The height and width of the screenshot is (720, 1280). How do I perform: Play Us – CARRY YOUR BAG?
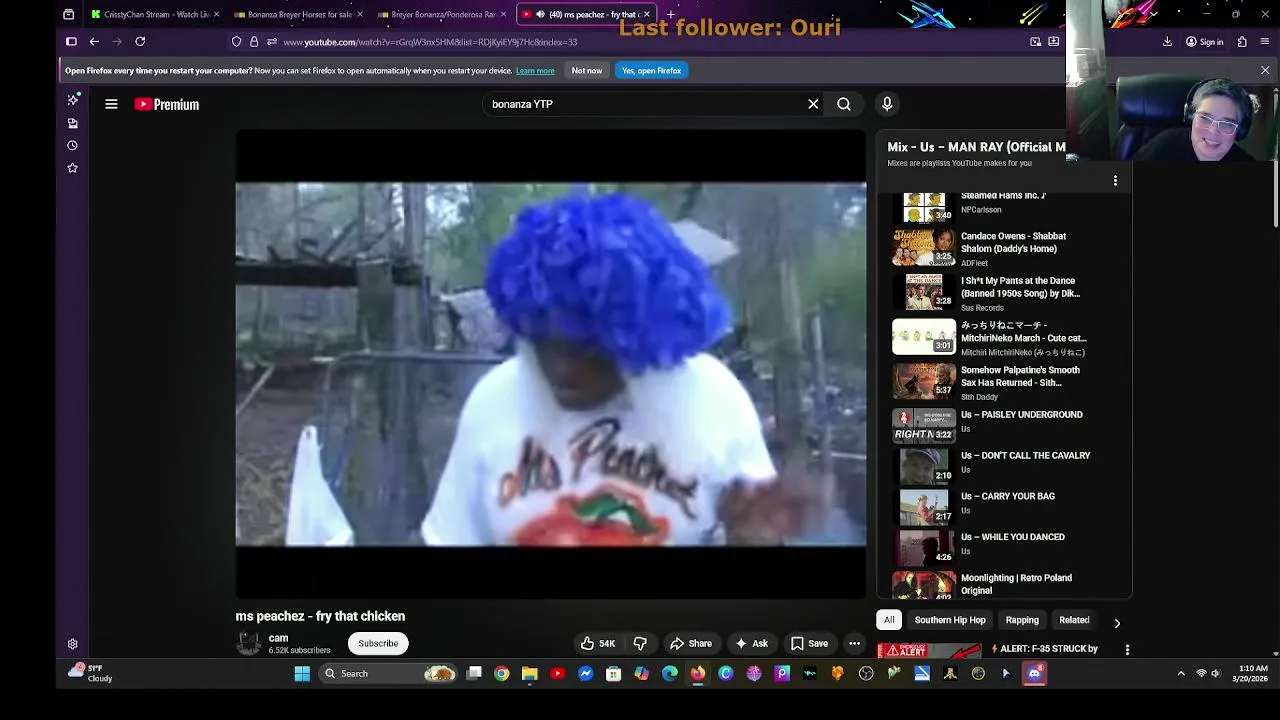click(990, 507)
